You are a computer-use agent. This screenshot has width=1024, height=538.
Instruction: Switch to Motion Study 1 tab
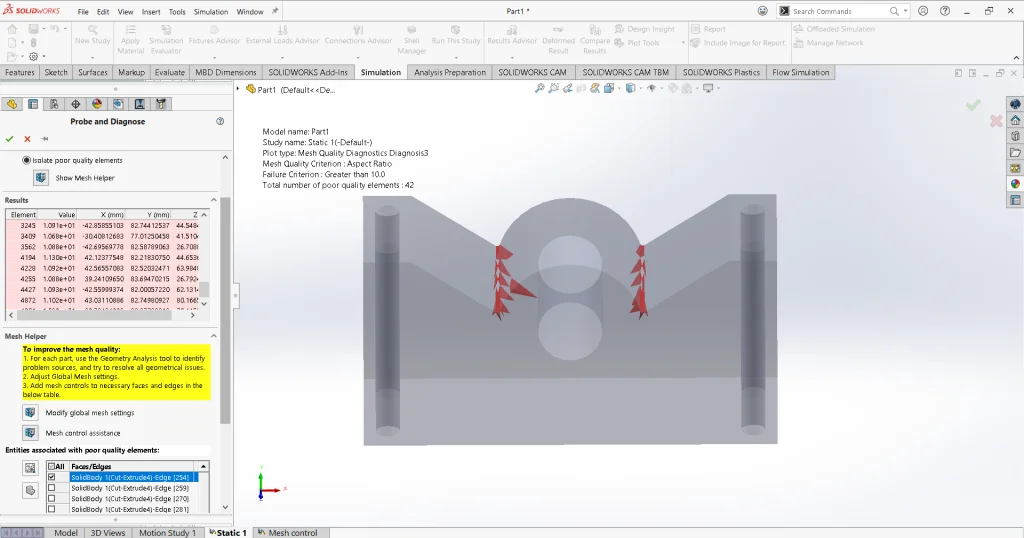[x=167, y=533]
